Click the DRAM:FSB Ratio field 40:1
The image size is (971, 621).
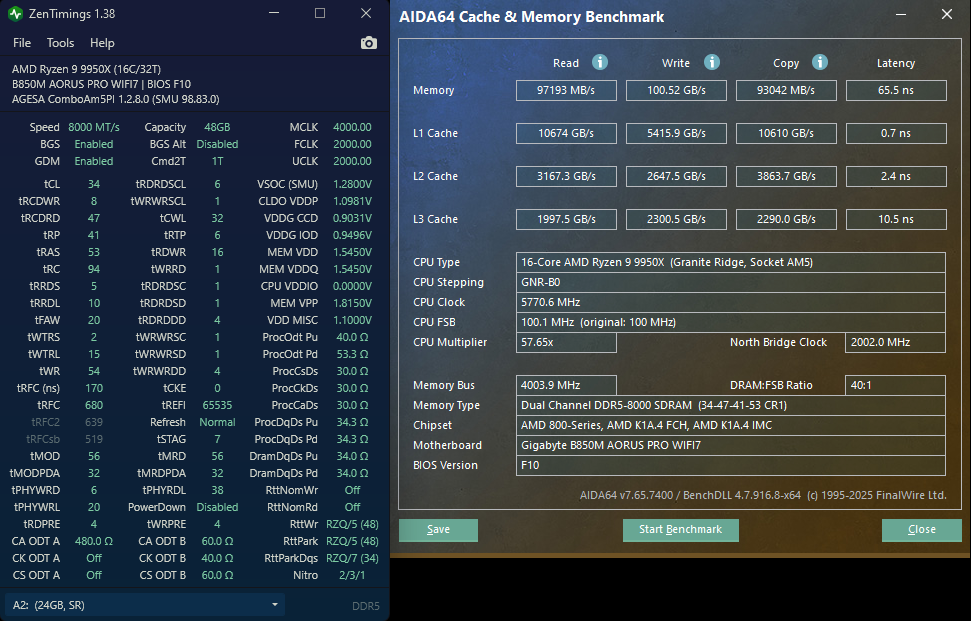click(x=895, y=385)
